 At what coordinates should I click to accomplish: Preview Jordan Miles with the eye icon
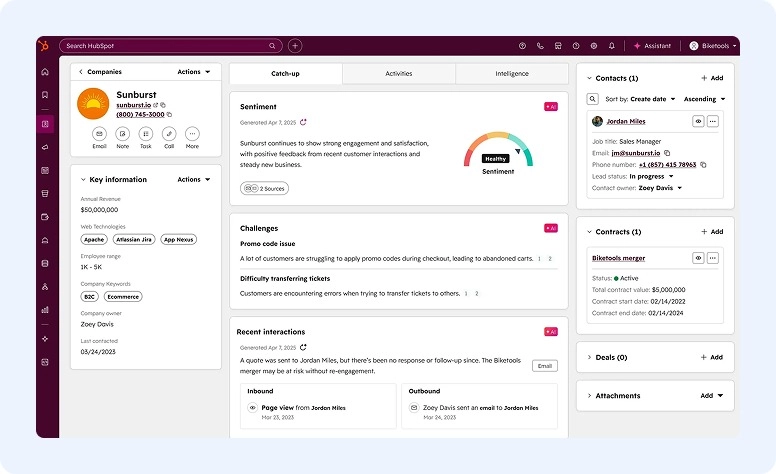click(x=698, y=121)
